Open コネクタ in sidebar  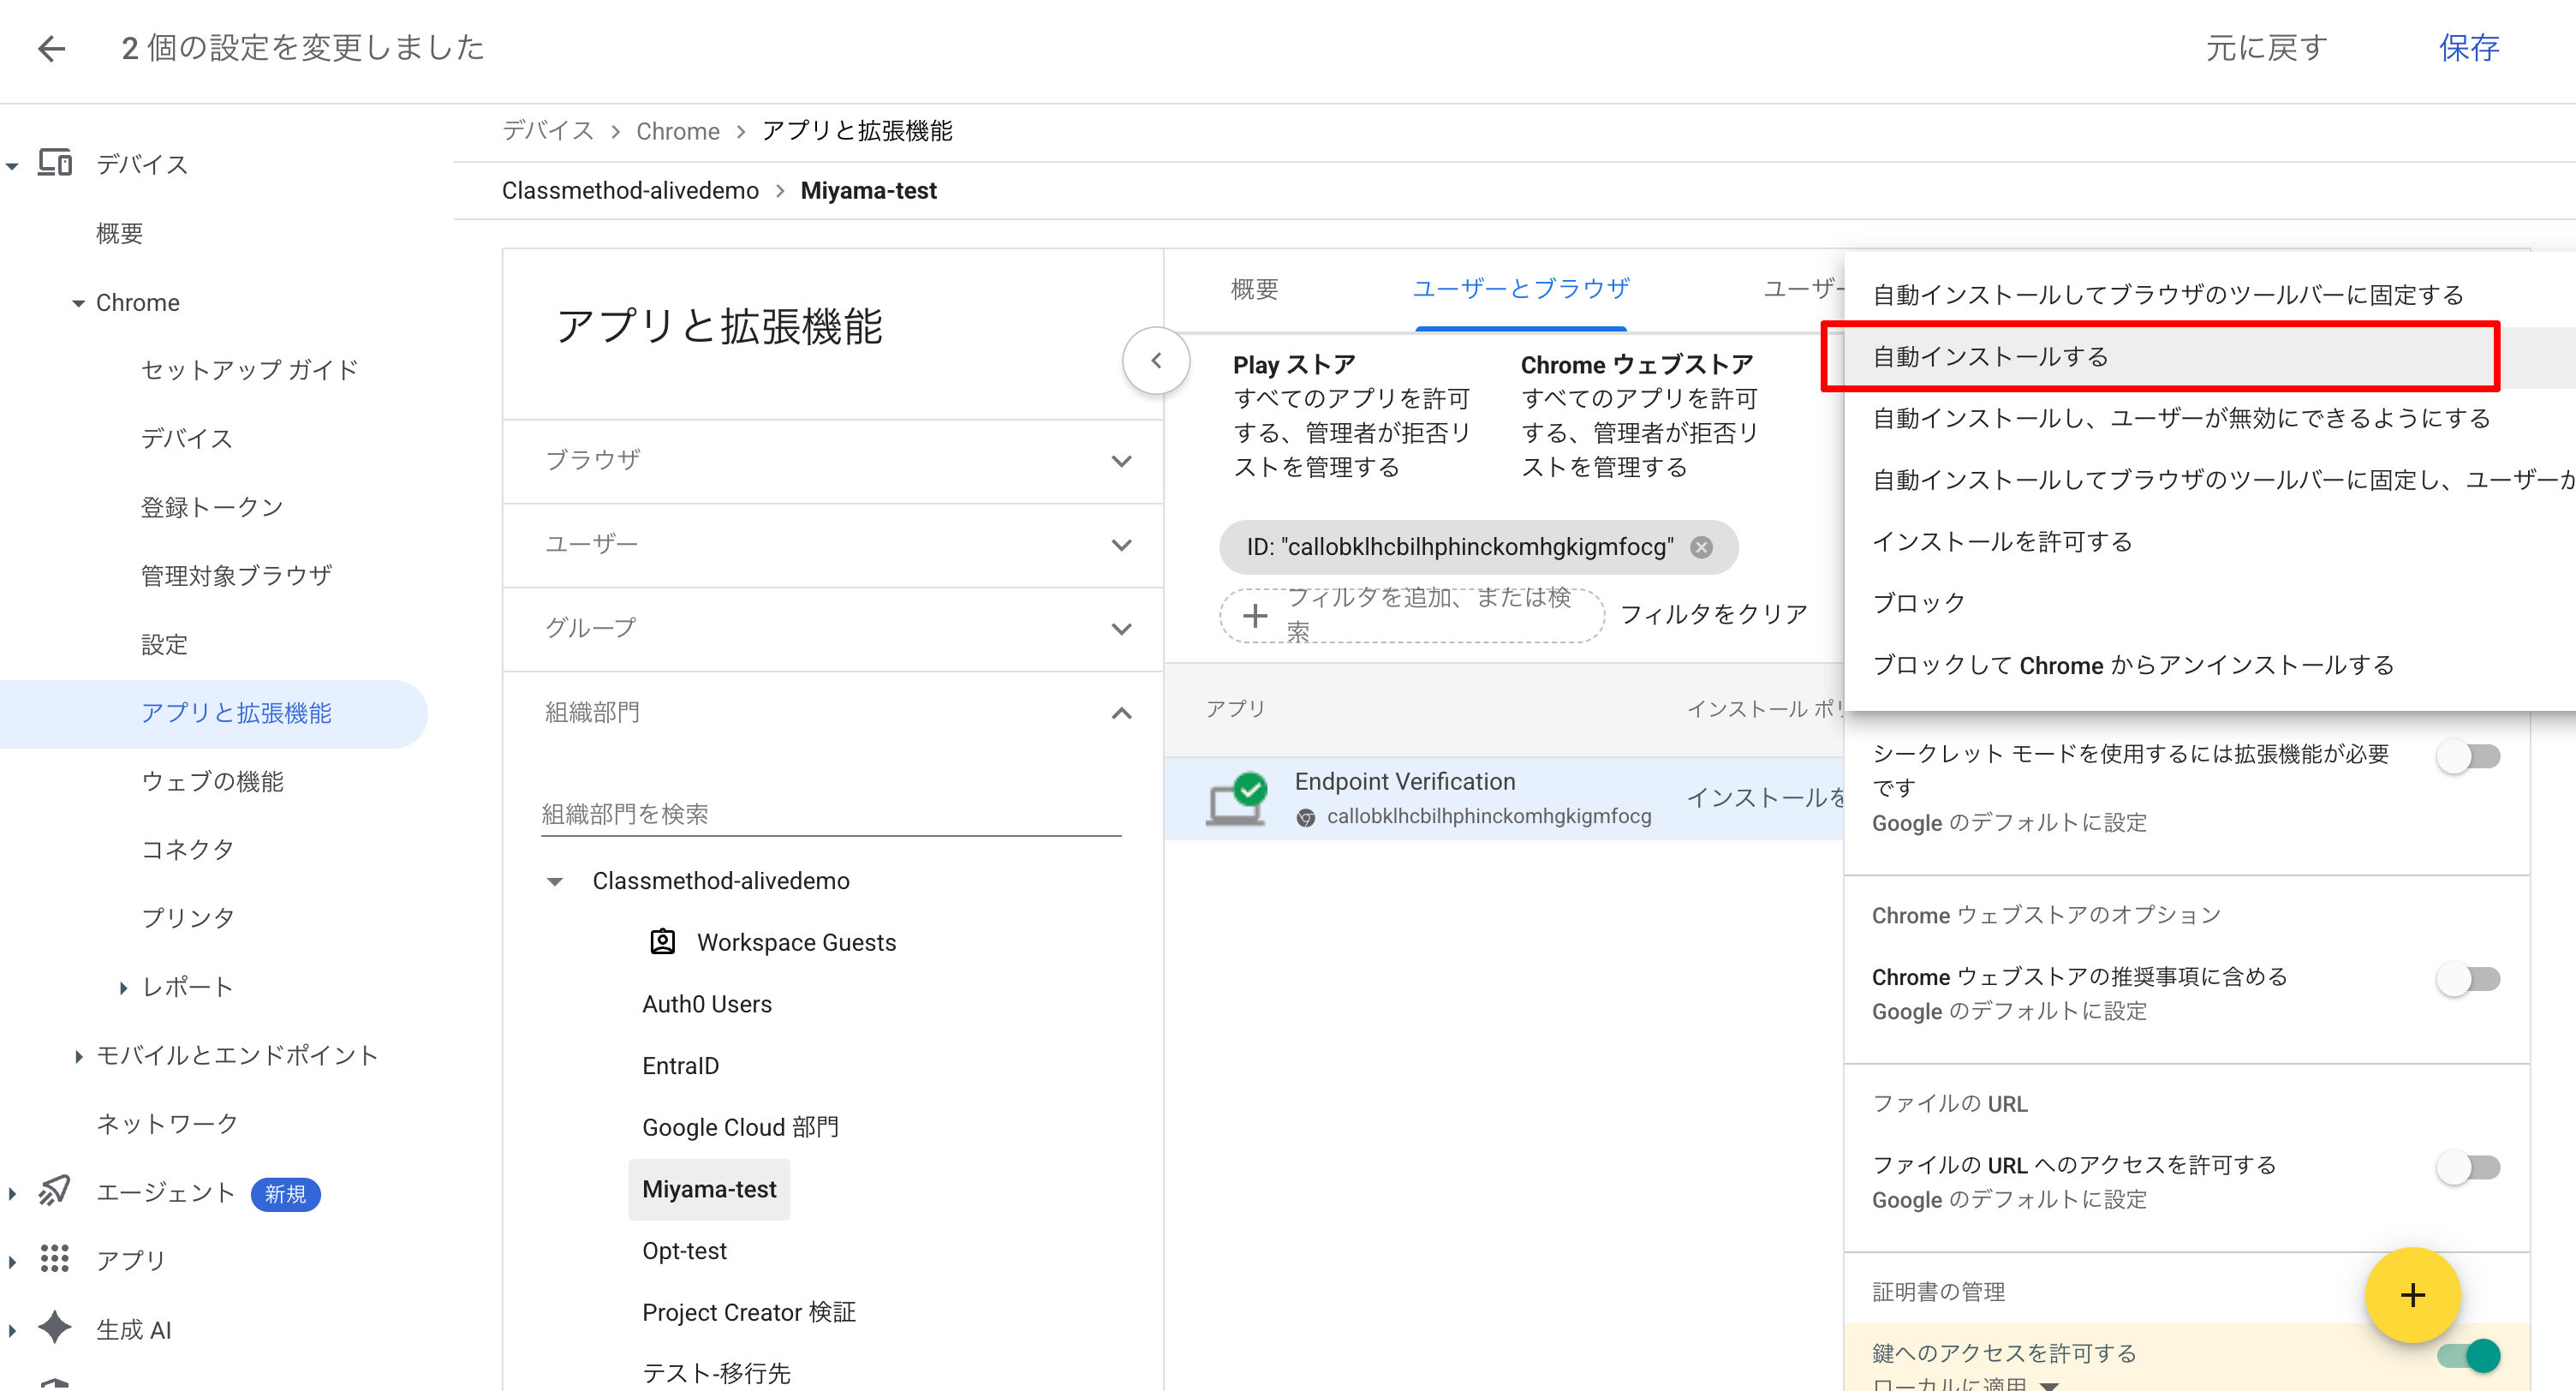click(187, 849)
